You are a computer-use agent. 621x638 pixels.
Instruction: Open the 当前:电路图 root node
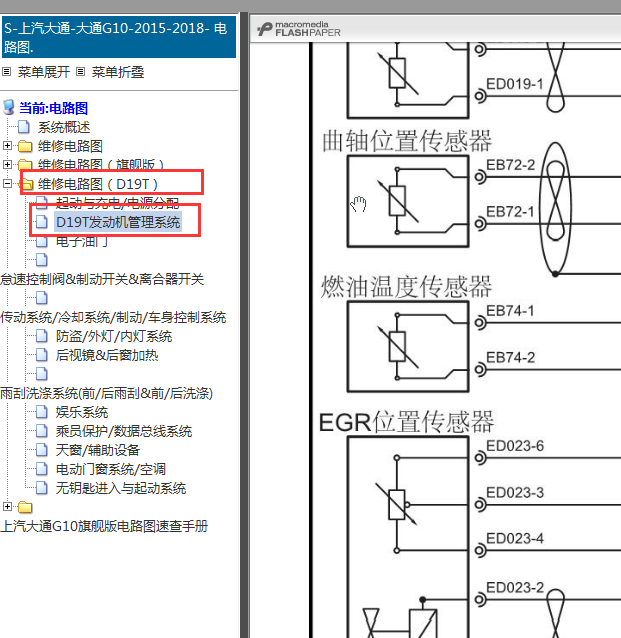pyautogui.click(x=53, y=108)
